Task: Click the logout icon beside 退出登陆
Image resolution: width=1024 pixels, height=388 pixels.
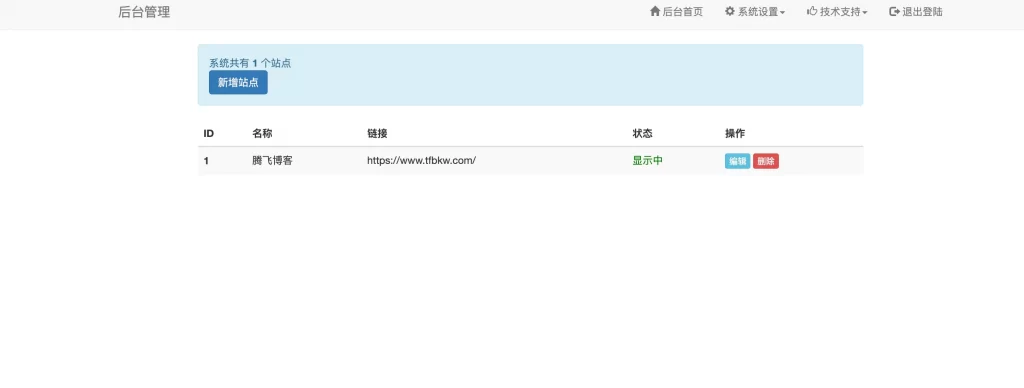Action: click(x=895, y=11)
